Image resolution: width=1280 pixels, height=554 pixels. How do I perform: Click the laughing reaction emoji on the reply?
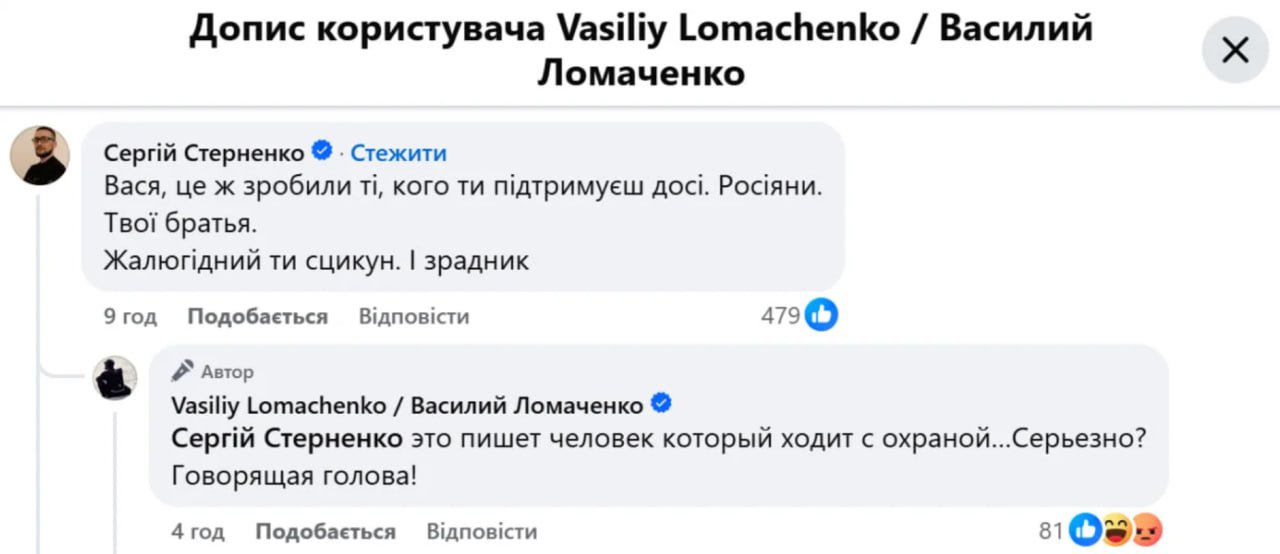(1116, 531)
